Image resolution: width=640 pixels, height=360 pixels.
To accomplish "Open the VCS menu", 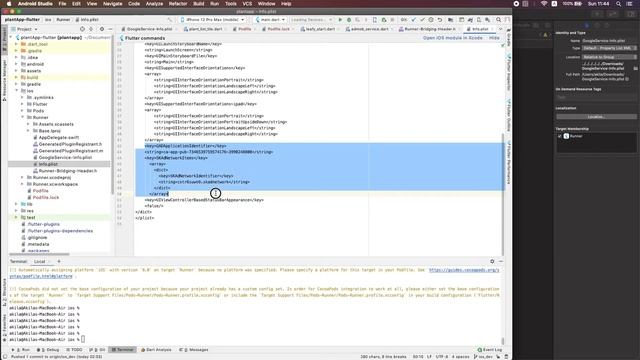I will [x=247, y=4].
